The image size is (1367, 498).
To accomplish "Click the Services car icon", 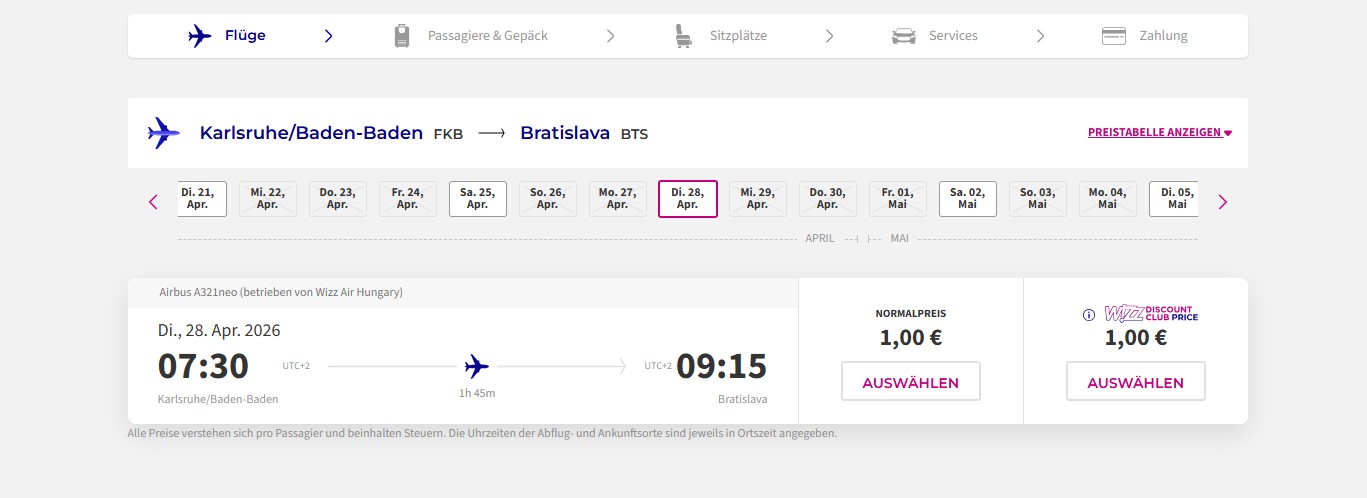I will [904, 36].
